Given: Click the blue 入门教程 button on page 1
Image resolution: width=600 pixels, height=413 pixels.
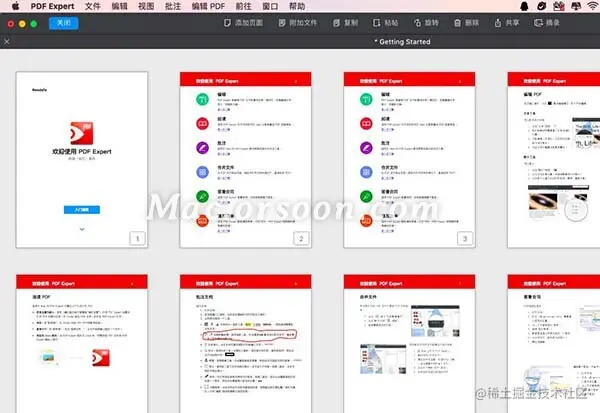Looking at the screenshot, I should point(82,210).
